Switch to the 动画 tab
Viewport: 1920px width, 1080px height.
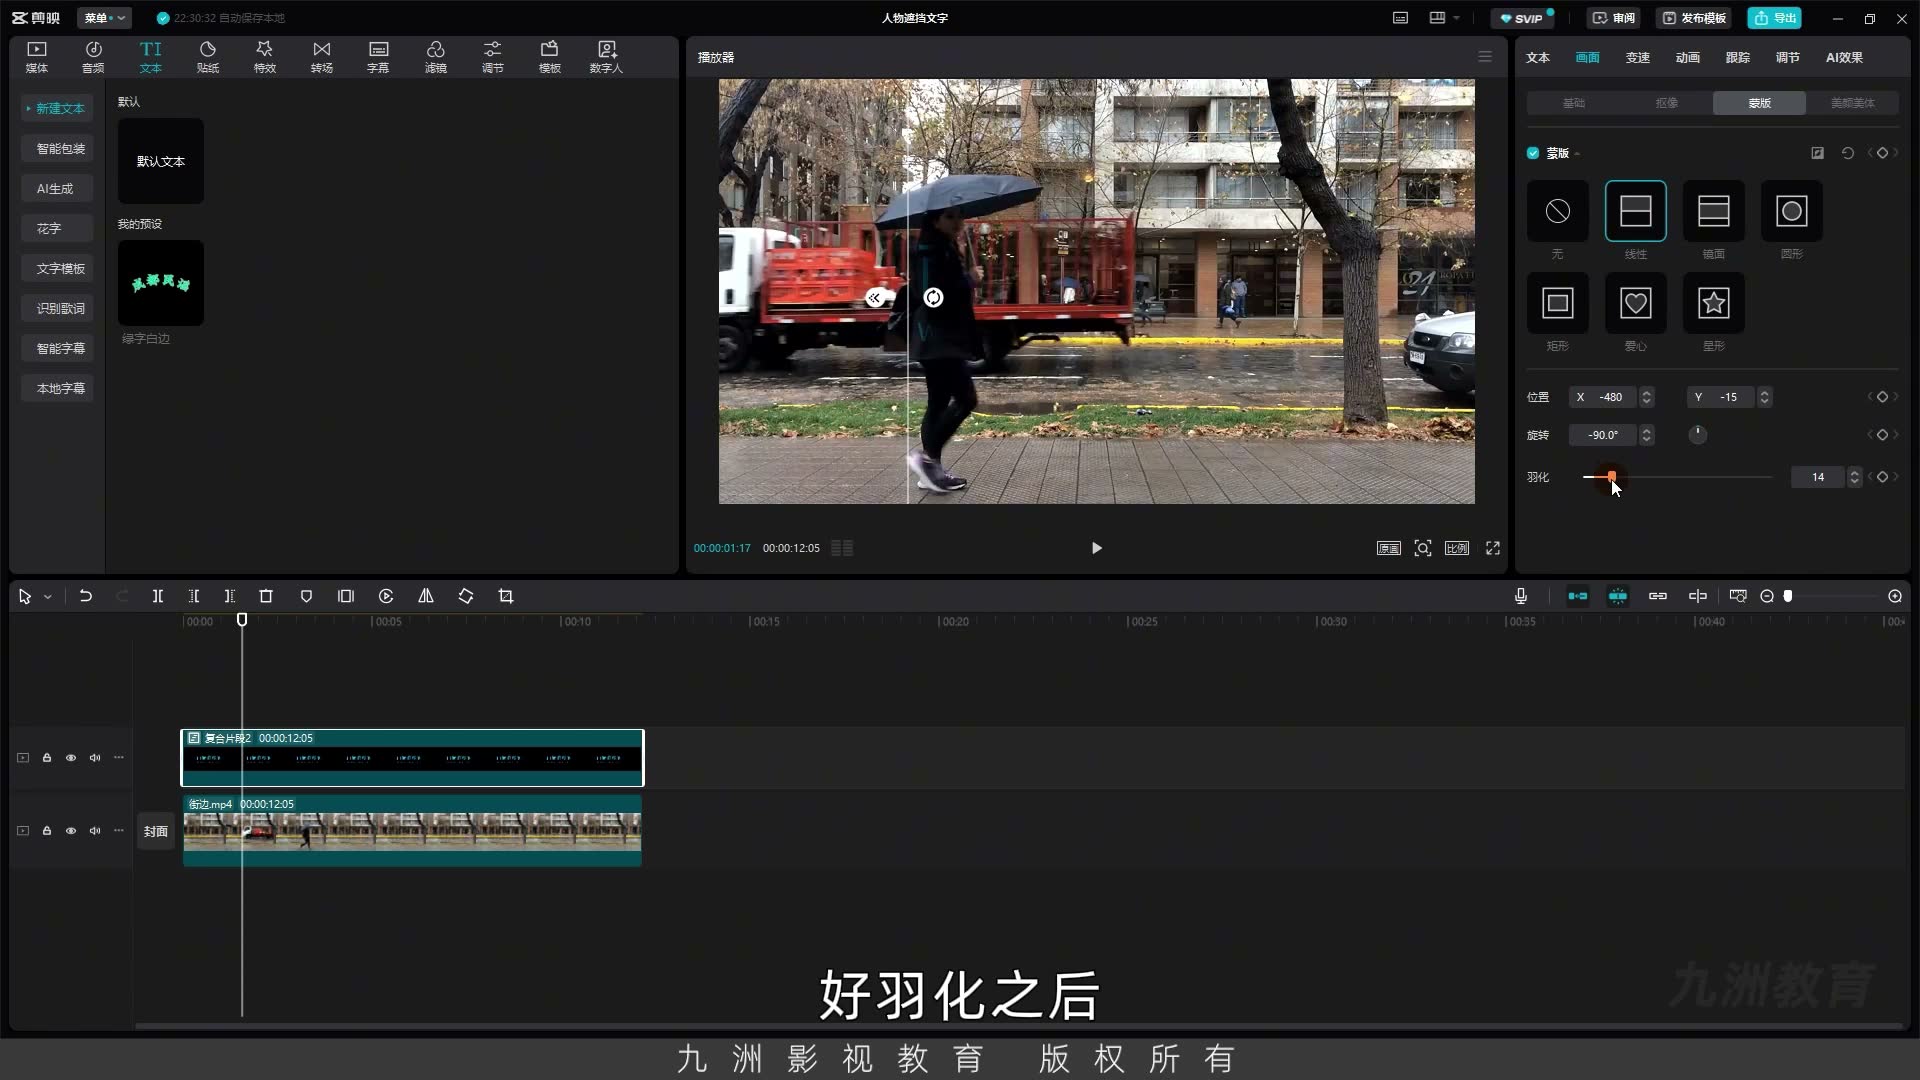click(x=1688, y=57)
